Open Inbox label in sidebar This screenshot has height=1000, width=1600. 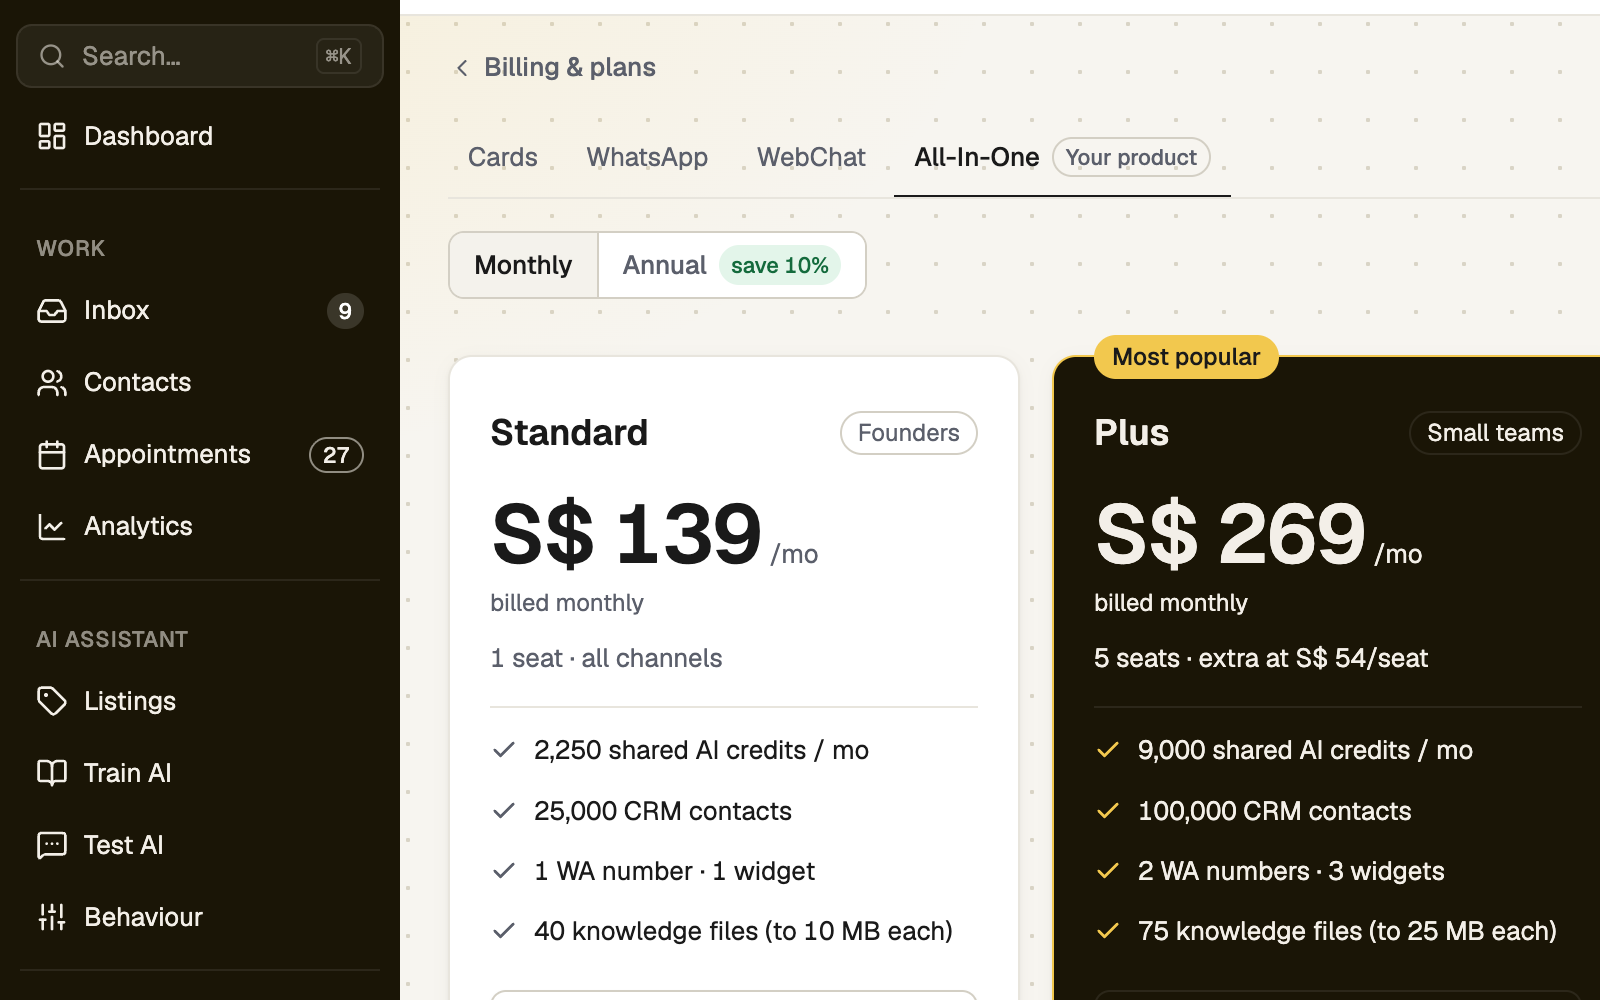pyautogui.click(x=116, y=311)
